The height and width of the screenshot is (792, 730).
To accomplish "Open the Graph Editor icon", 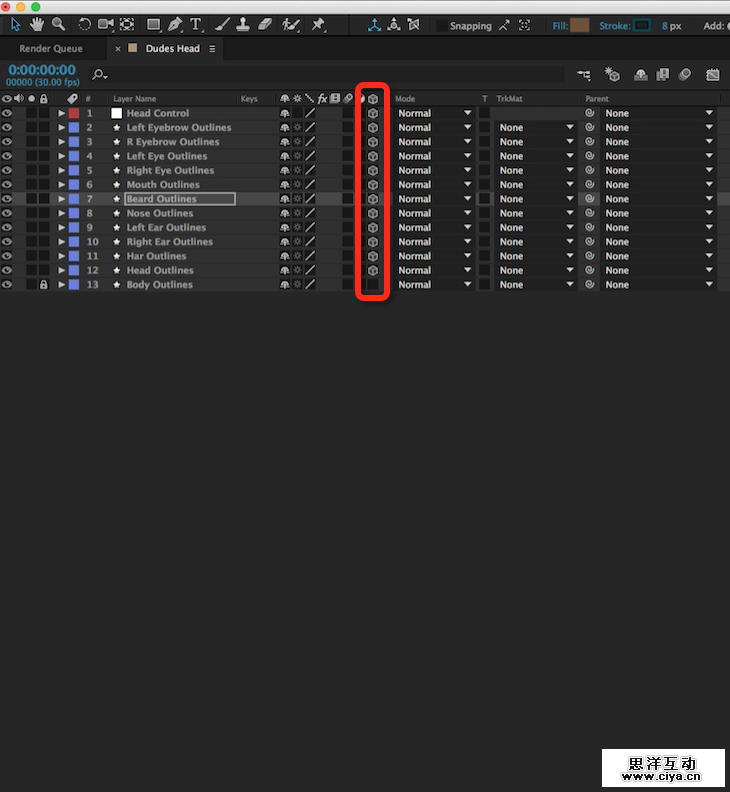I will click(x=713, y=75).
